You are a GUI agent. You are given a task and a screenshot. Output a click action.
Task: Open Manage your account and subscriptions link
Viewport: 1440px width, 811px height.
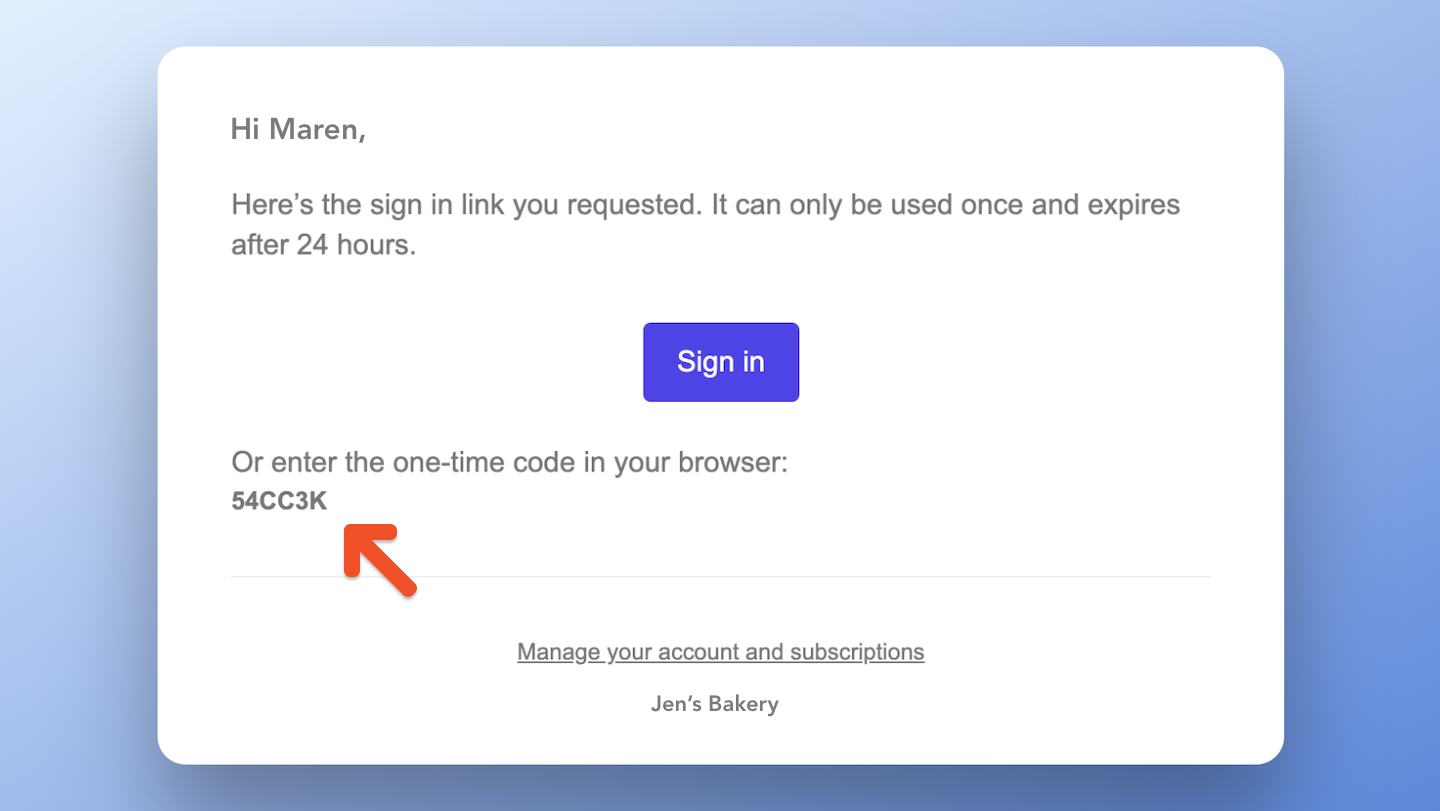[x=720, y=652]
